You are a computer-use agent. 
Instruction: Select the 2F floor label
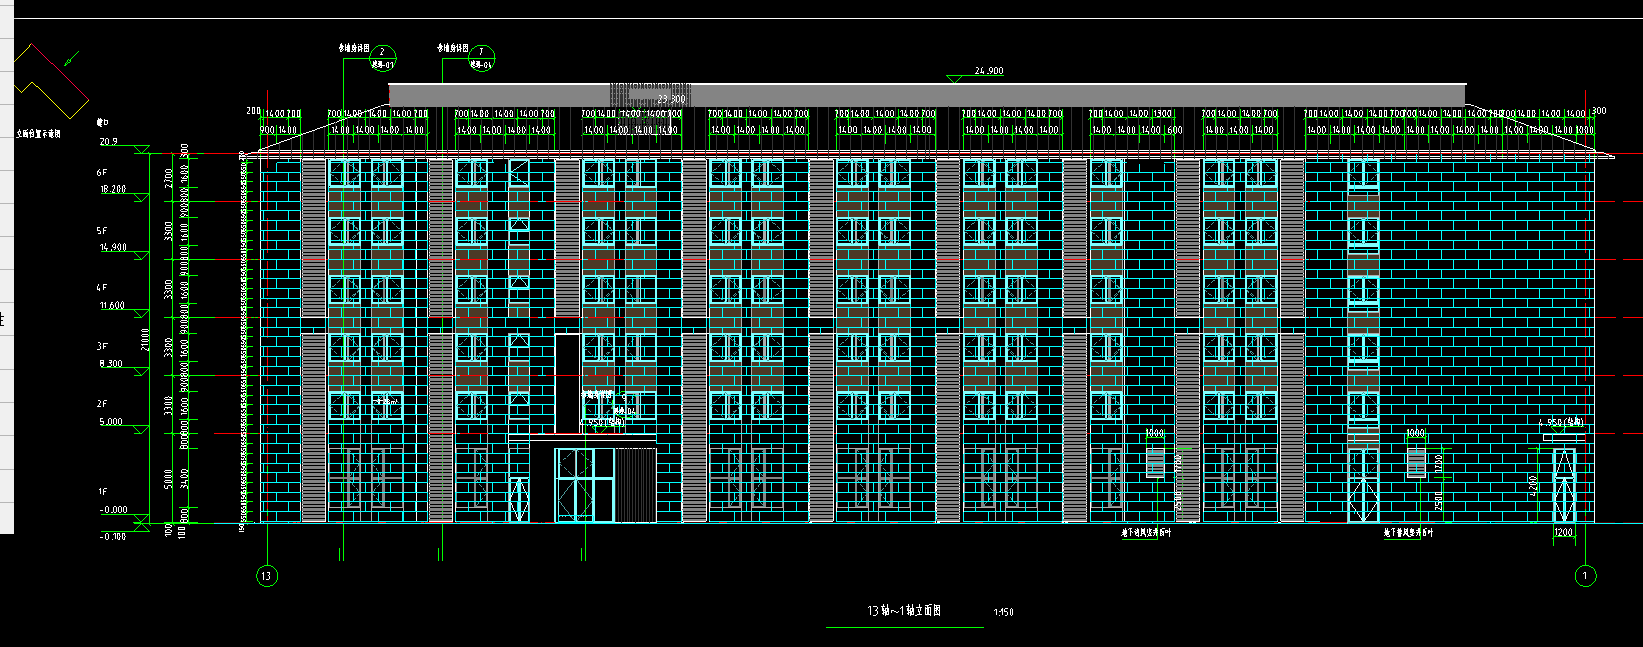coord(102,404)
